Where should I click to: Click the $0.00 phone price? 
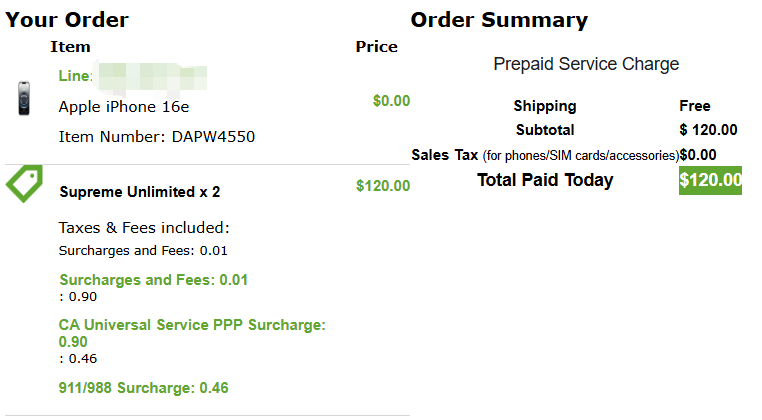pyautogui.click(x=391, y=101)
